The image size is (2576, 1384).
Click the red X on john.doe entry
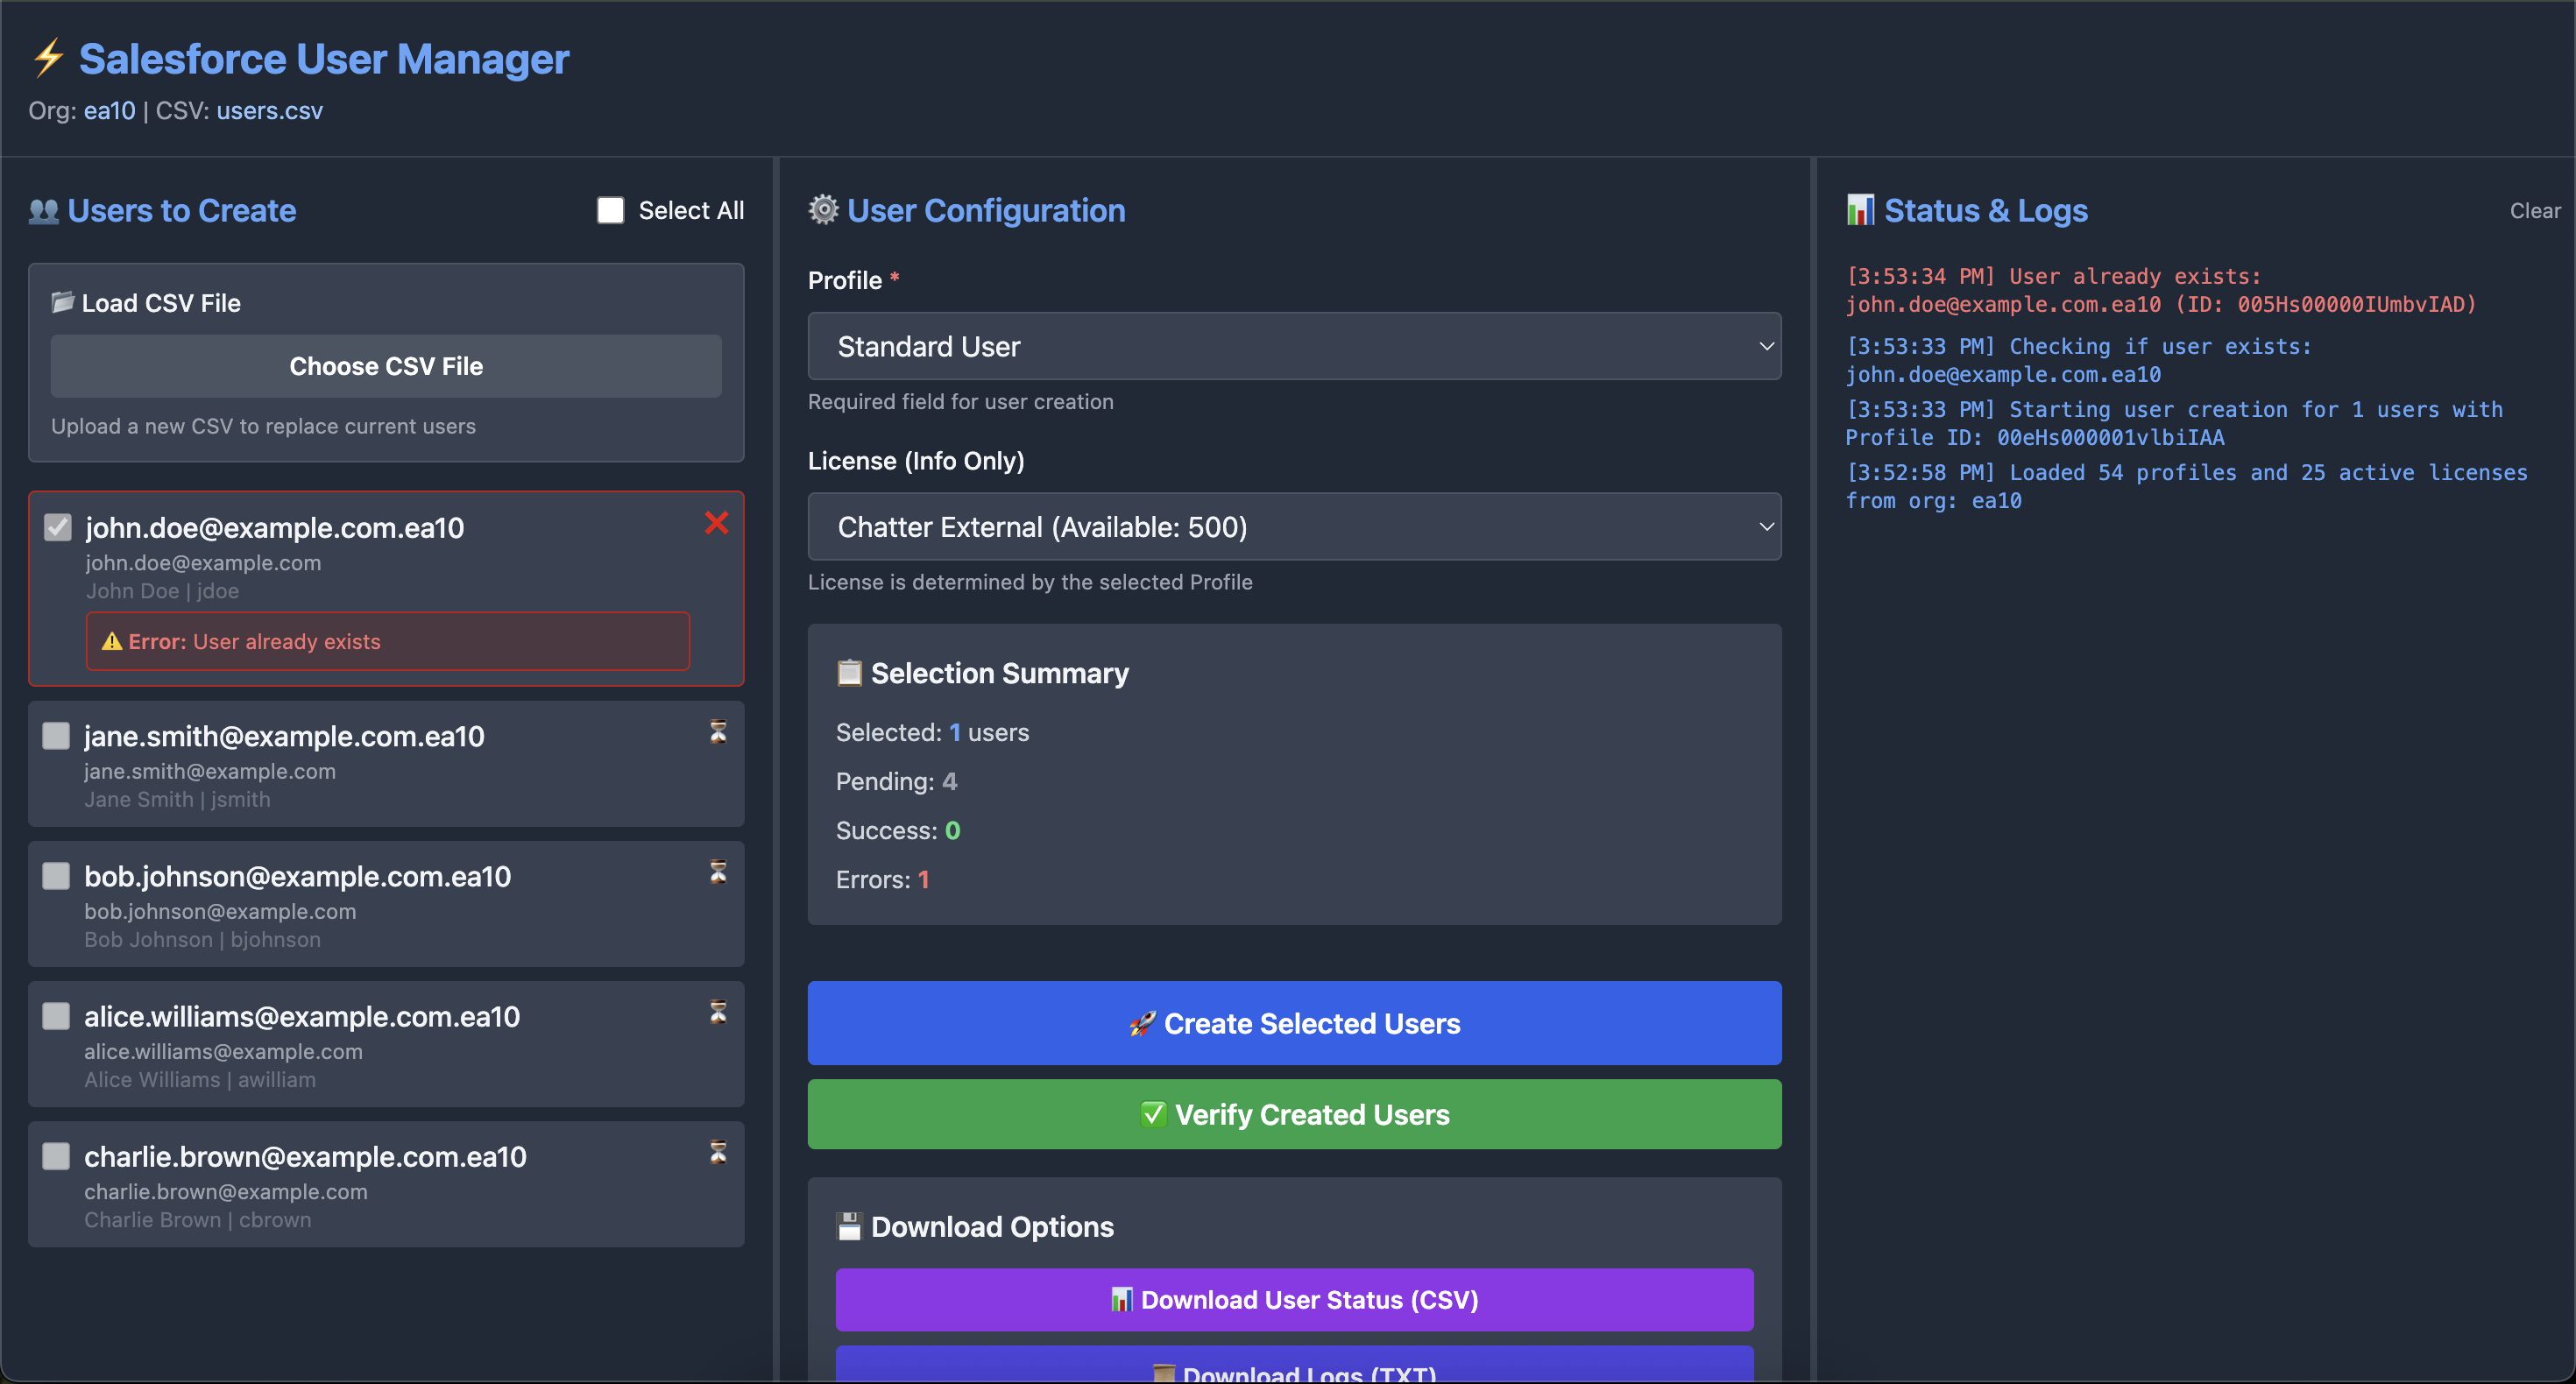point(716,523)
